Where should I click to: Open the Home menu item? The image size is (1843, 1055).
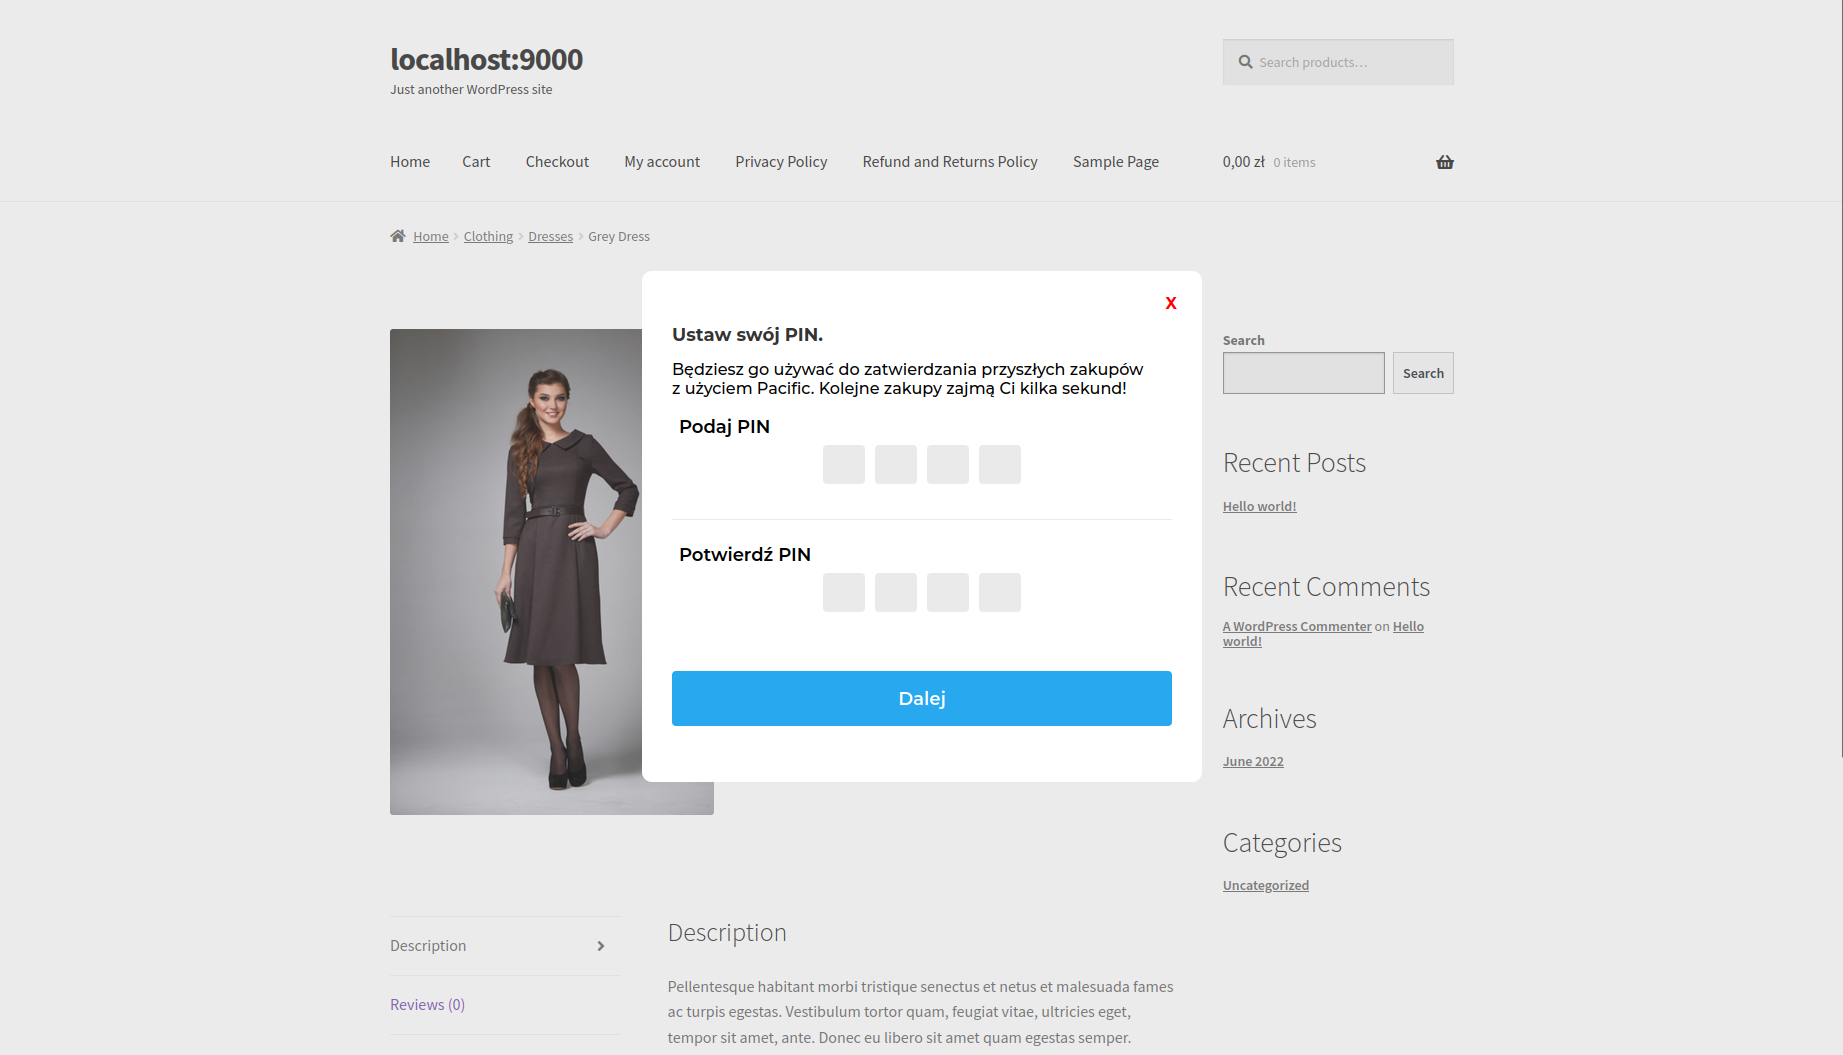(x=410, y=162)
